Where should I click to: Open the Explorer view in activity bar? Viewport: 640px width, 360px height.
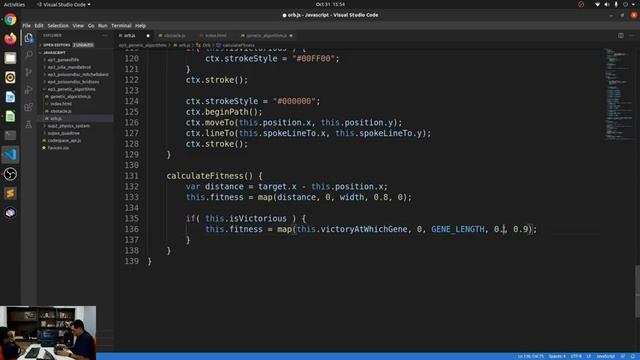click(x=29, y=38)
